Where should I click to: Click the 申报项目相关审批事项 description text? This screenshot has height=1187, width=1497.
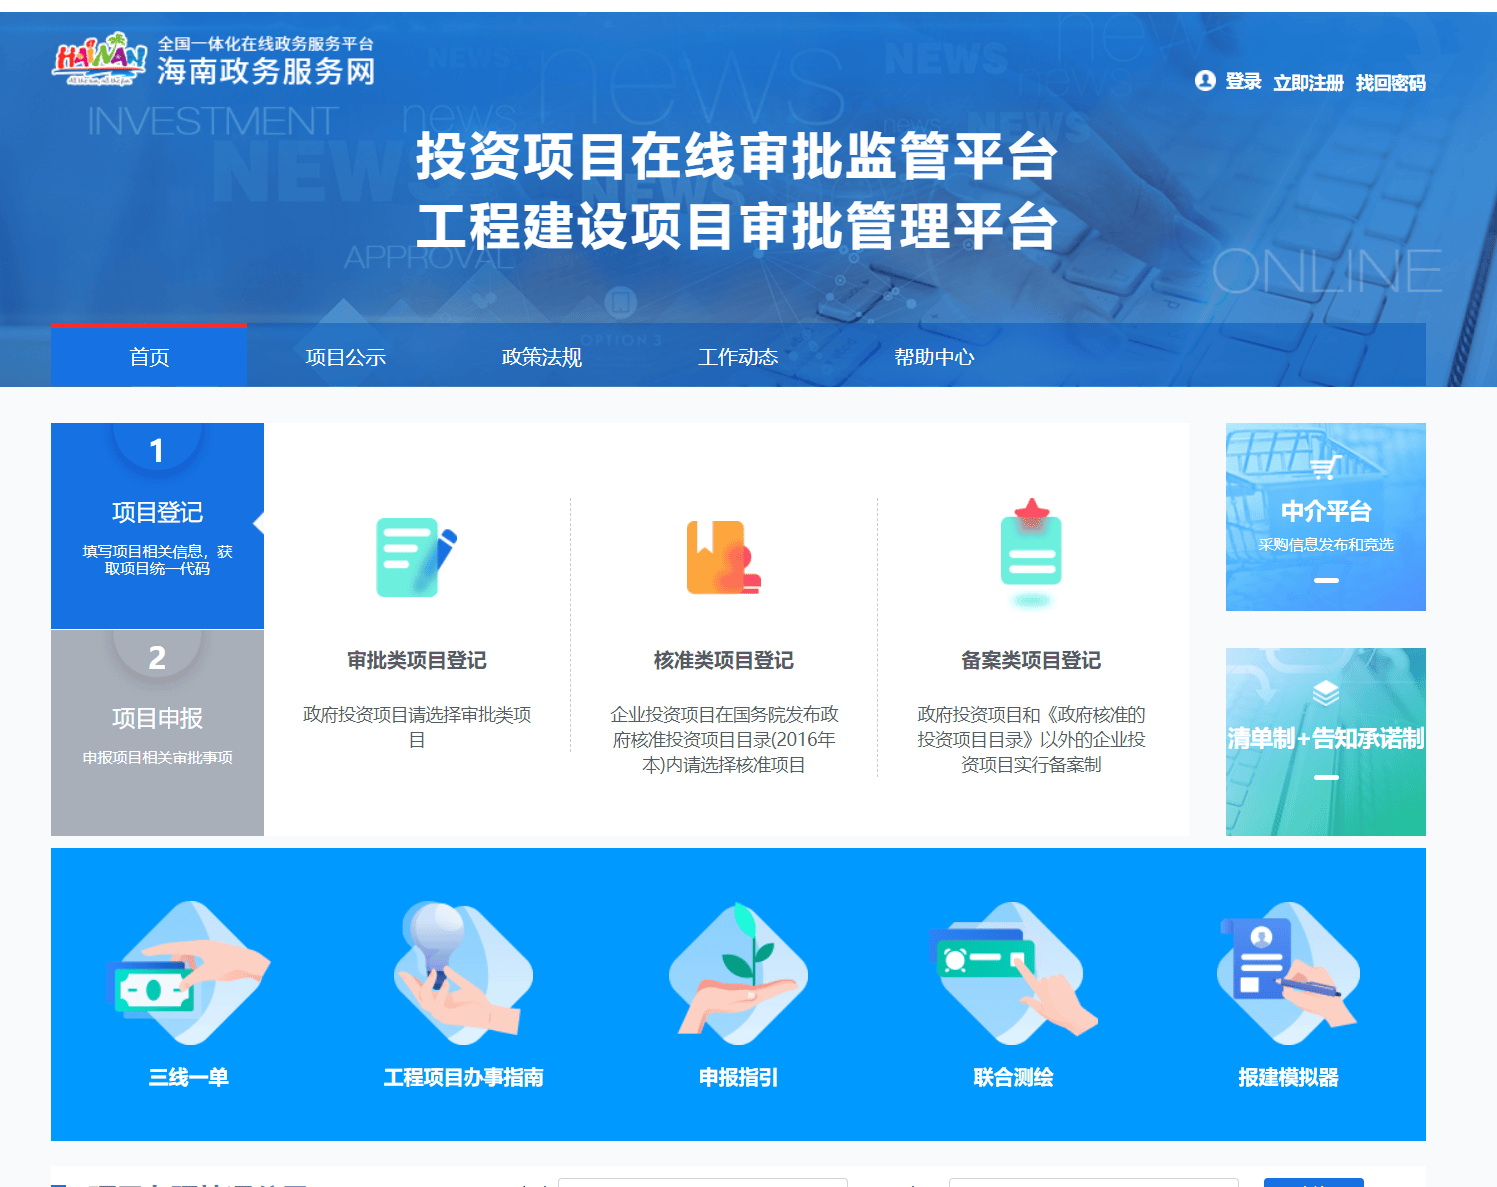pos(157,757)
